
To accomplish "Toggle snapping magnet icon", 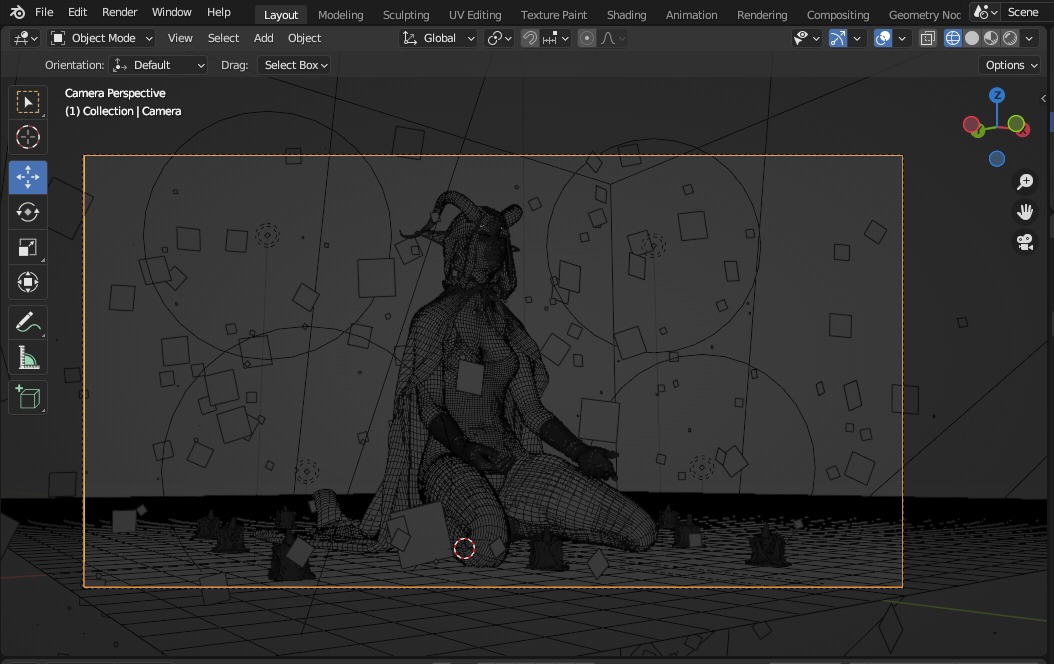I will (530, 38).
